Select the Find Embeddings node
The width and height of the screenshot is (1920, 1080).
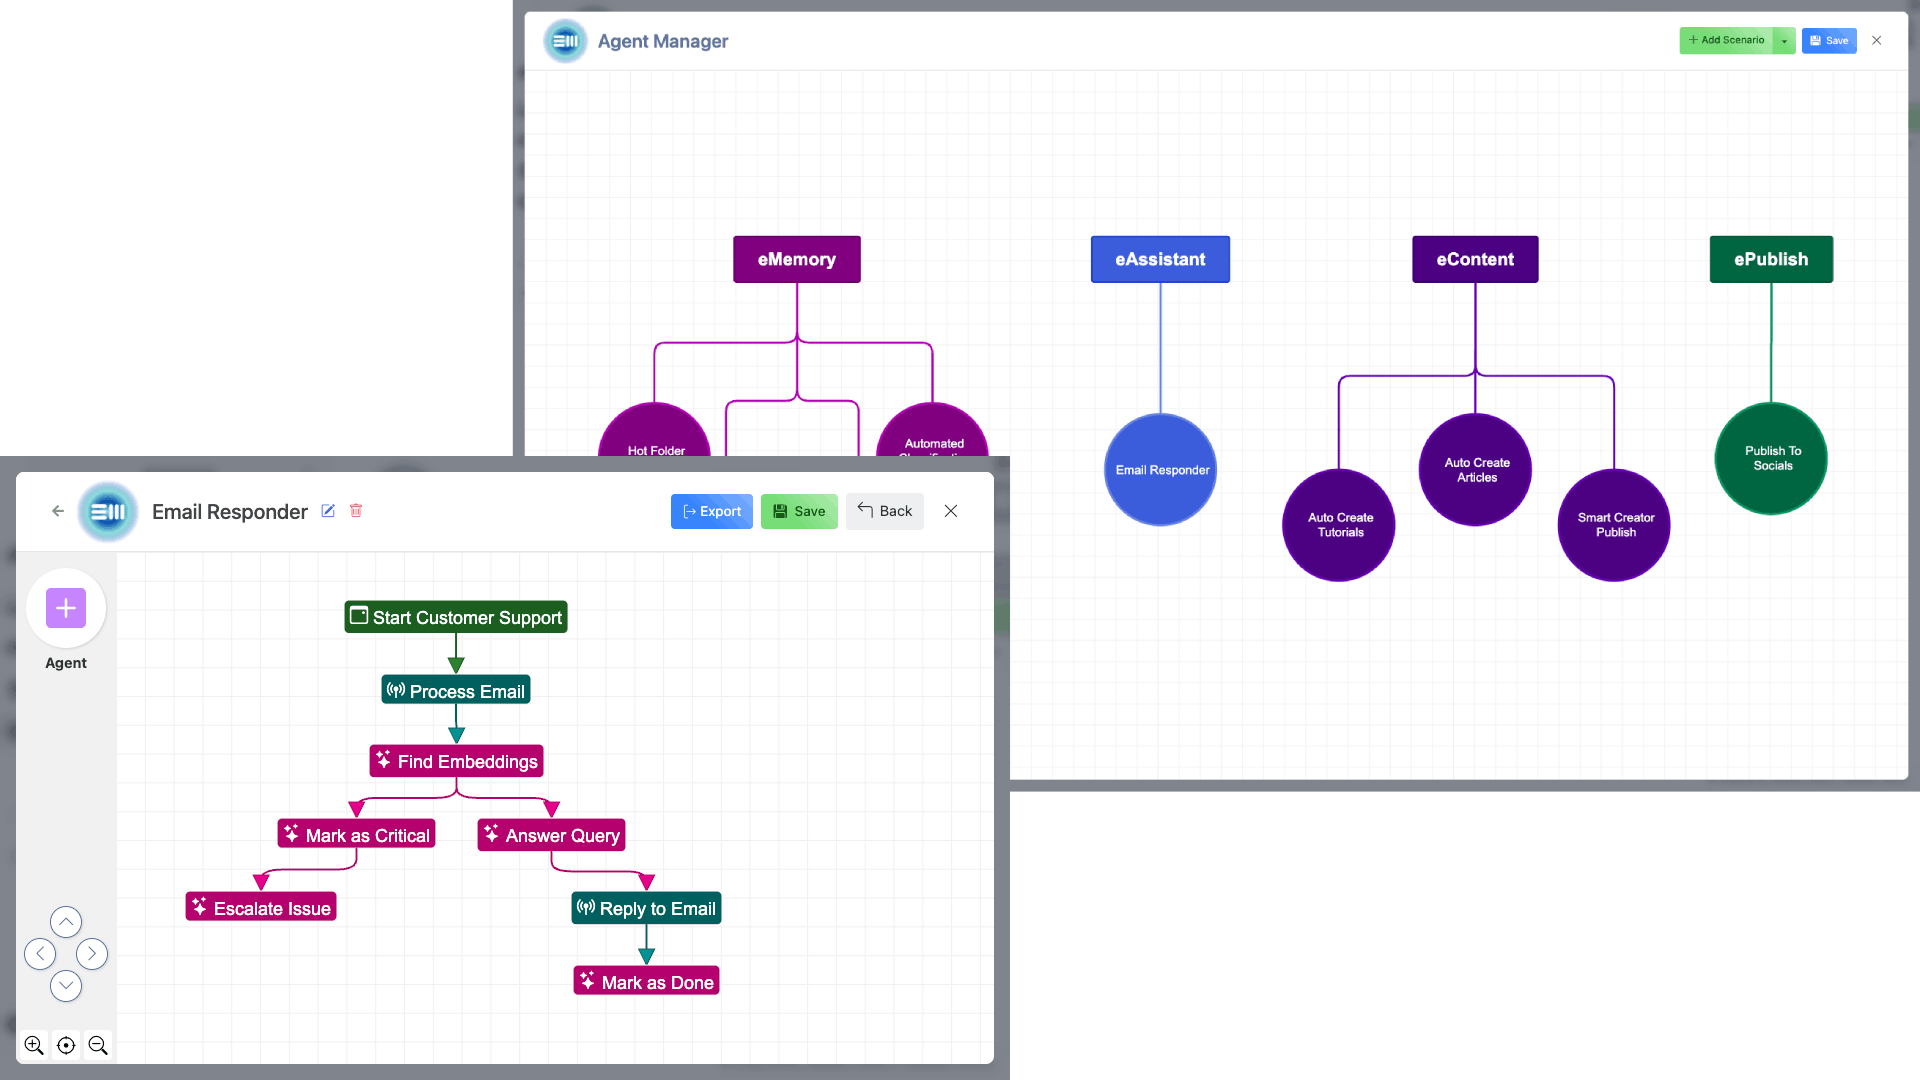456,761
